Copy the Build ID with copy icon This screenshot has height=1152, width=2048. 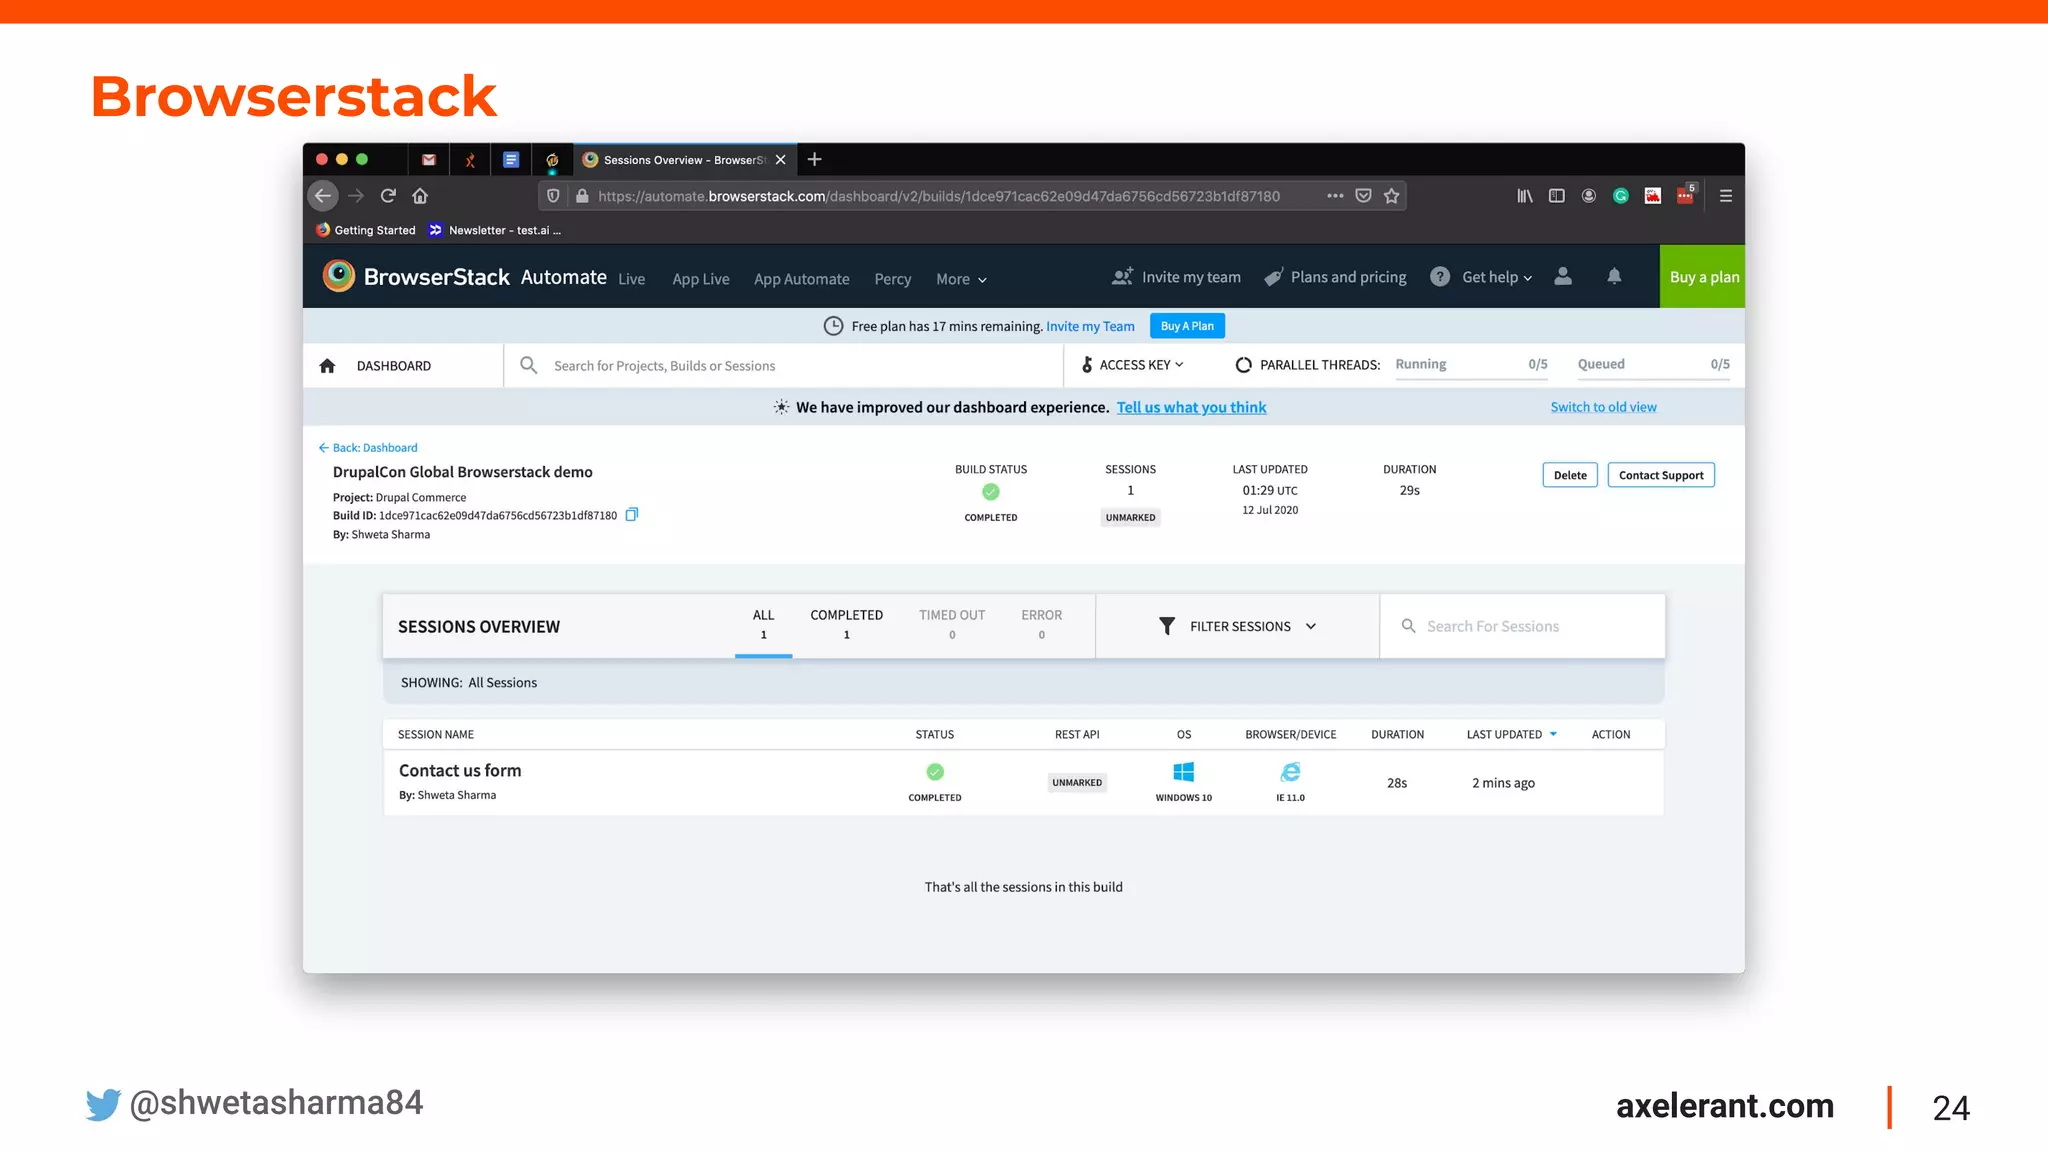click(x=632, y=515)
